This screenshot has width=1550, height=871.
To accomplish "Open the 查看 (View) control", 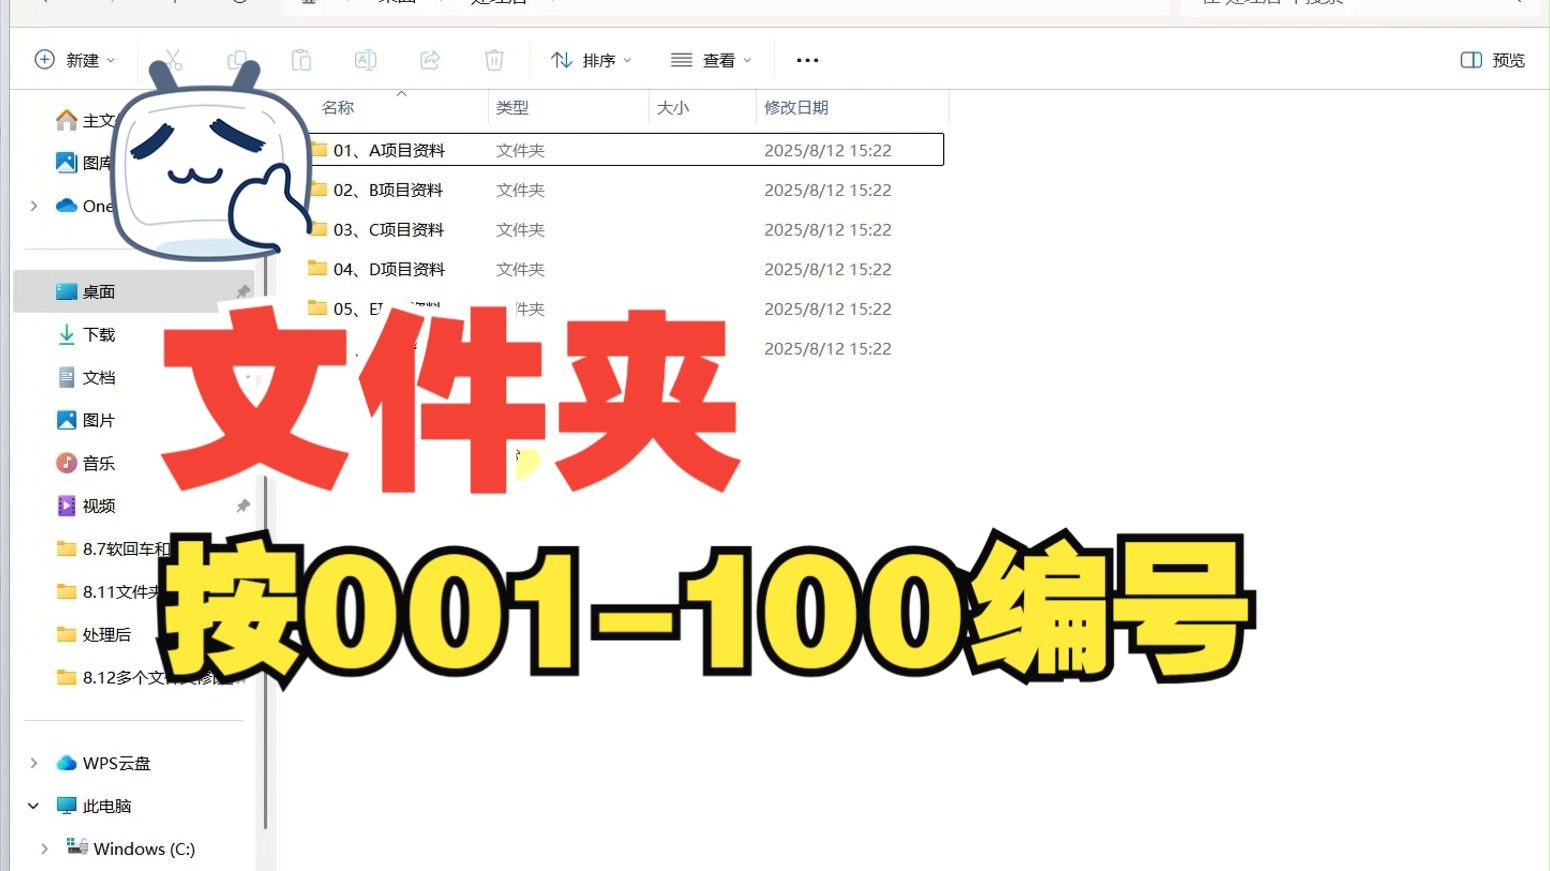I will click(711, 59).
